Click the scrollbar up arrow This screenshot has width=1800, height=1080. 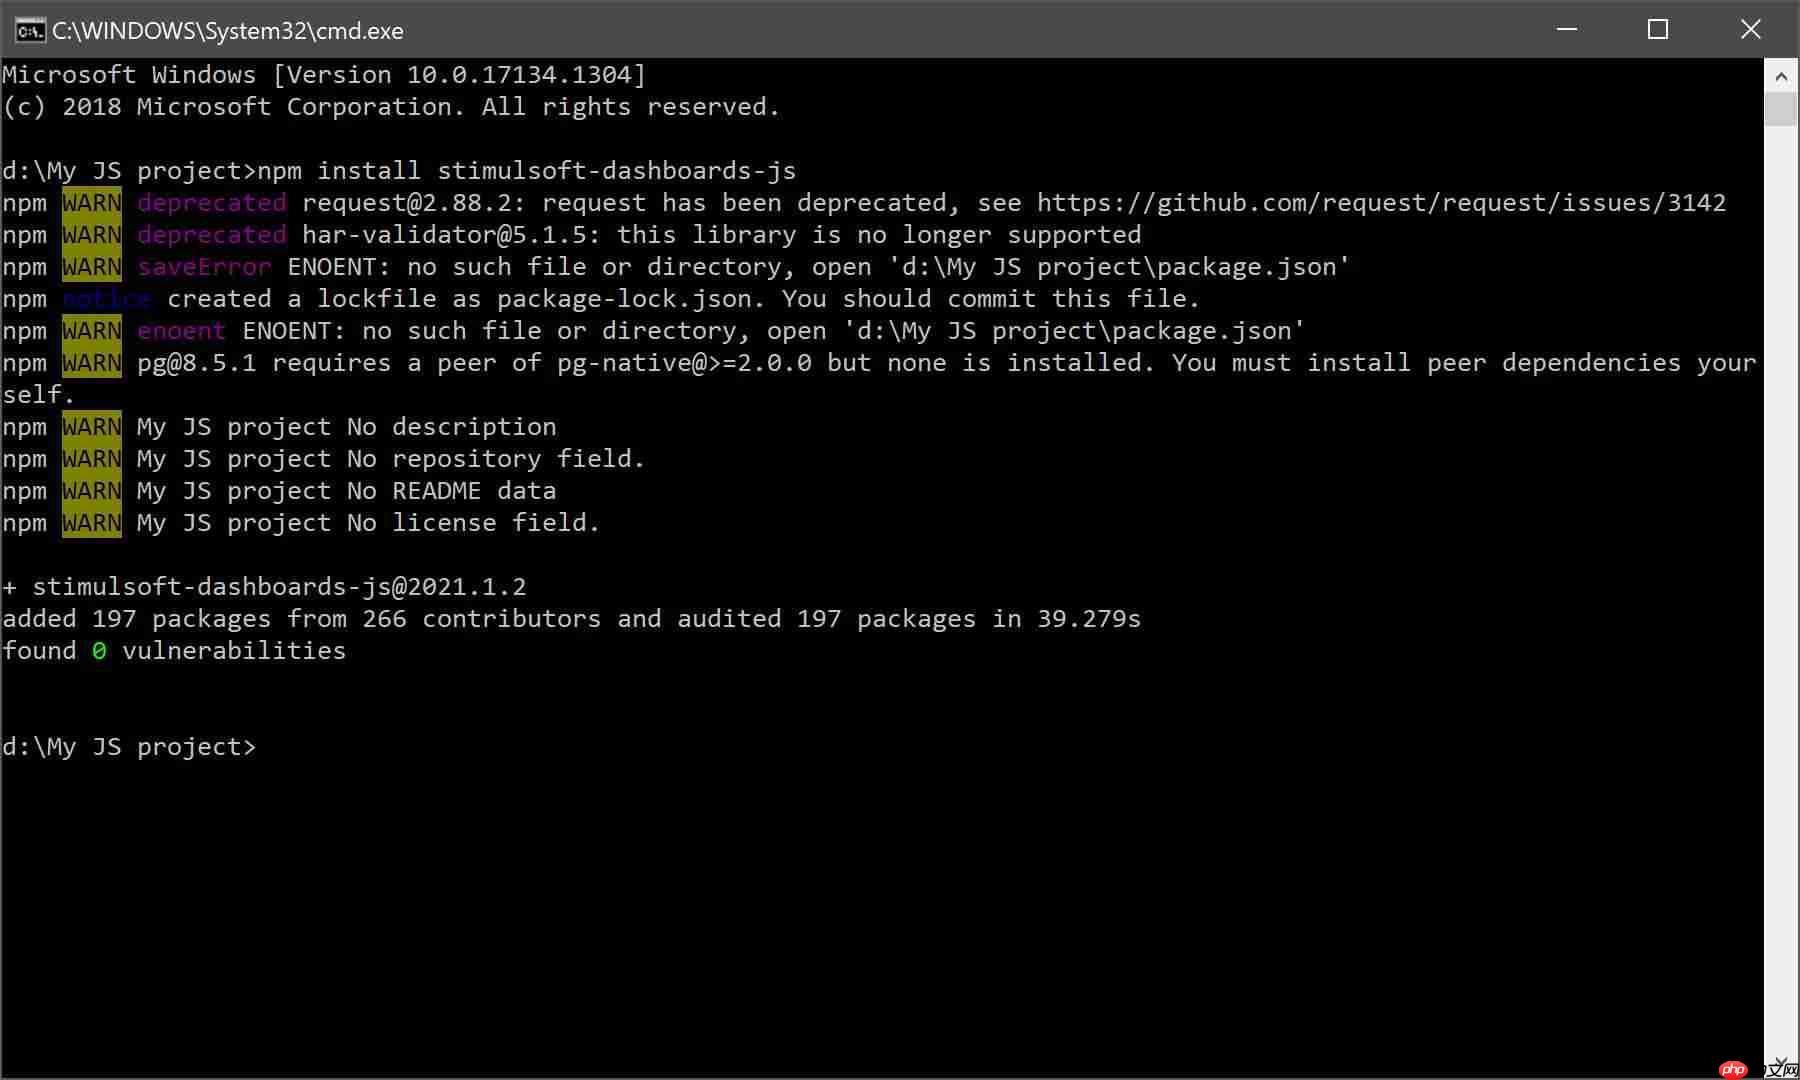[1781, 76]
